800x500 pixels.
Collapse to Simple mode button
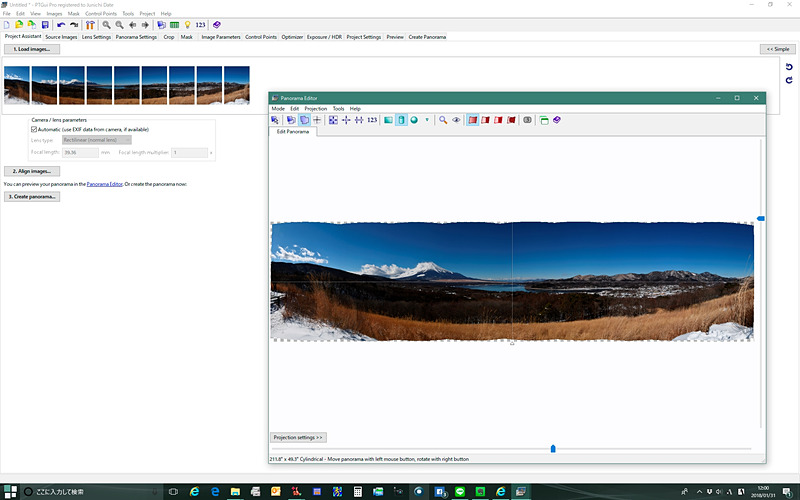click(x=778, y=49)
